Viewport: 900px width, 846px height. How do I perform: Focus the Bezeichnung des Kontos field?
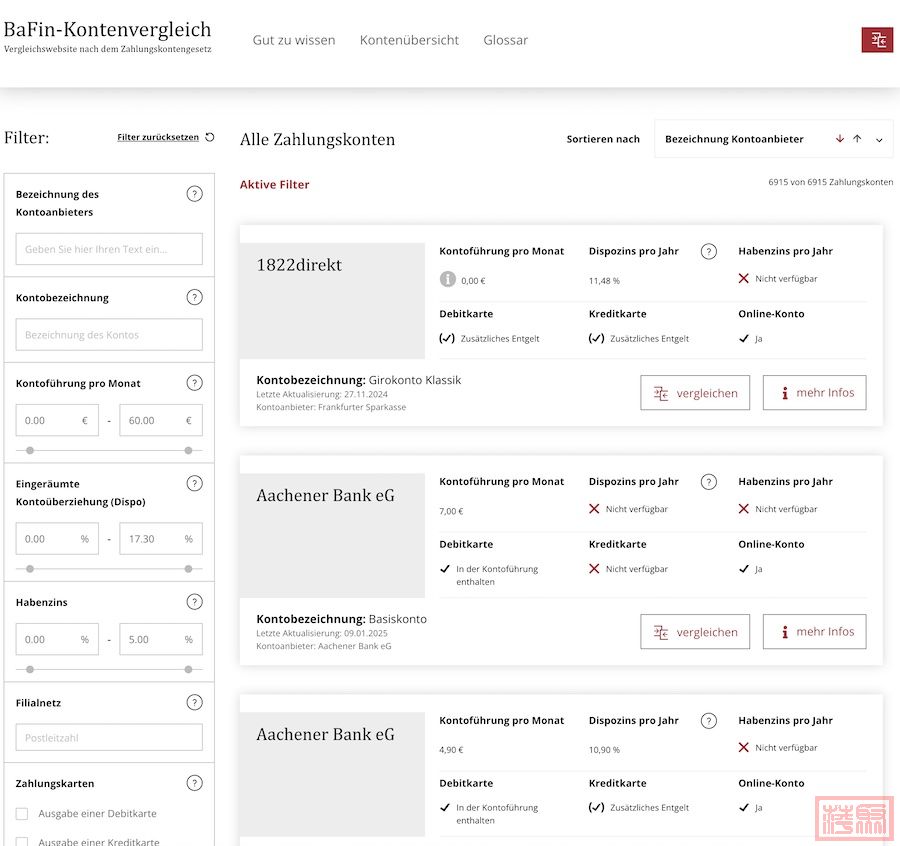(x=109, y=335)
